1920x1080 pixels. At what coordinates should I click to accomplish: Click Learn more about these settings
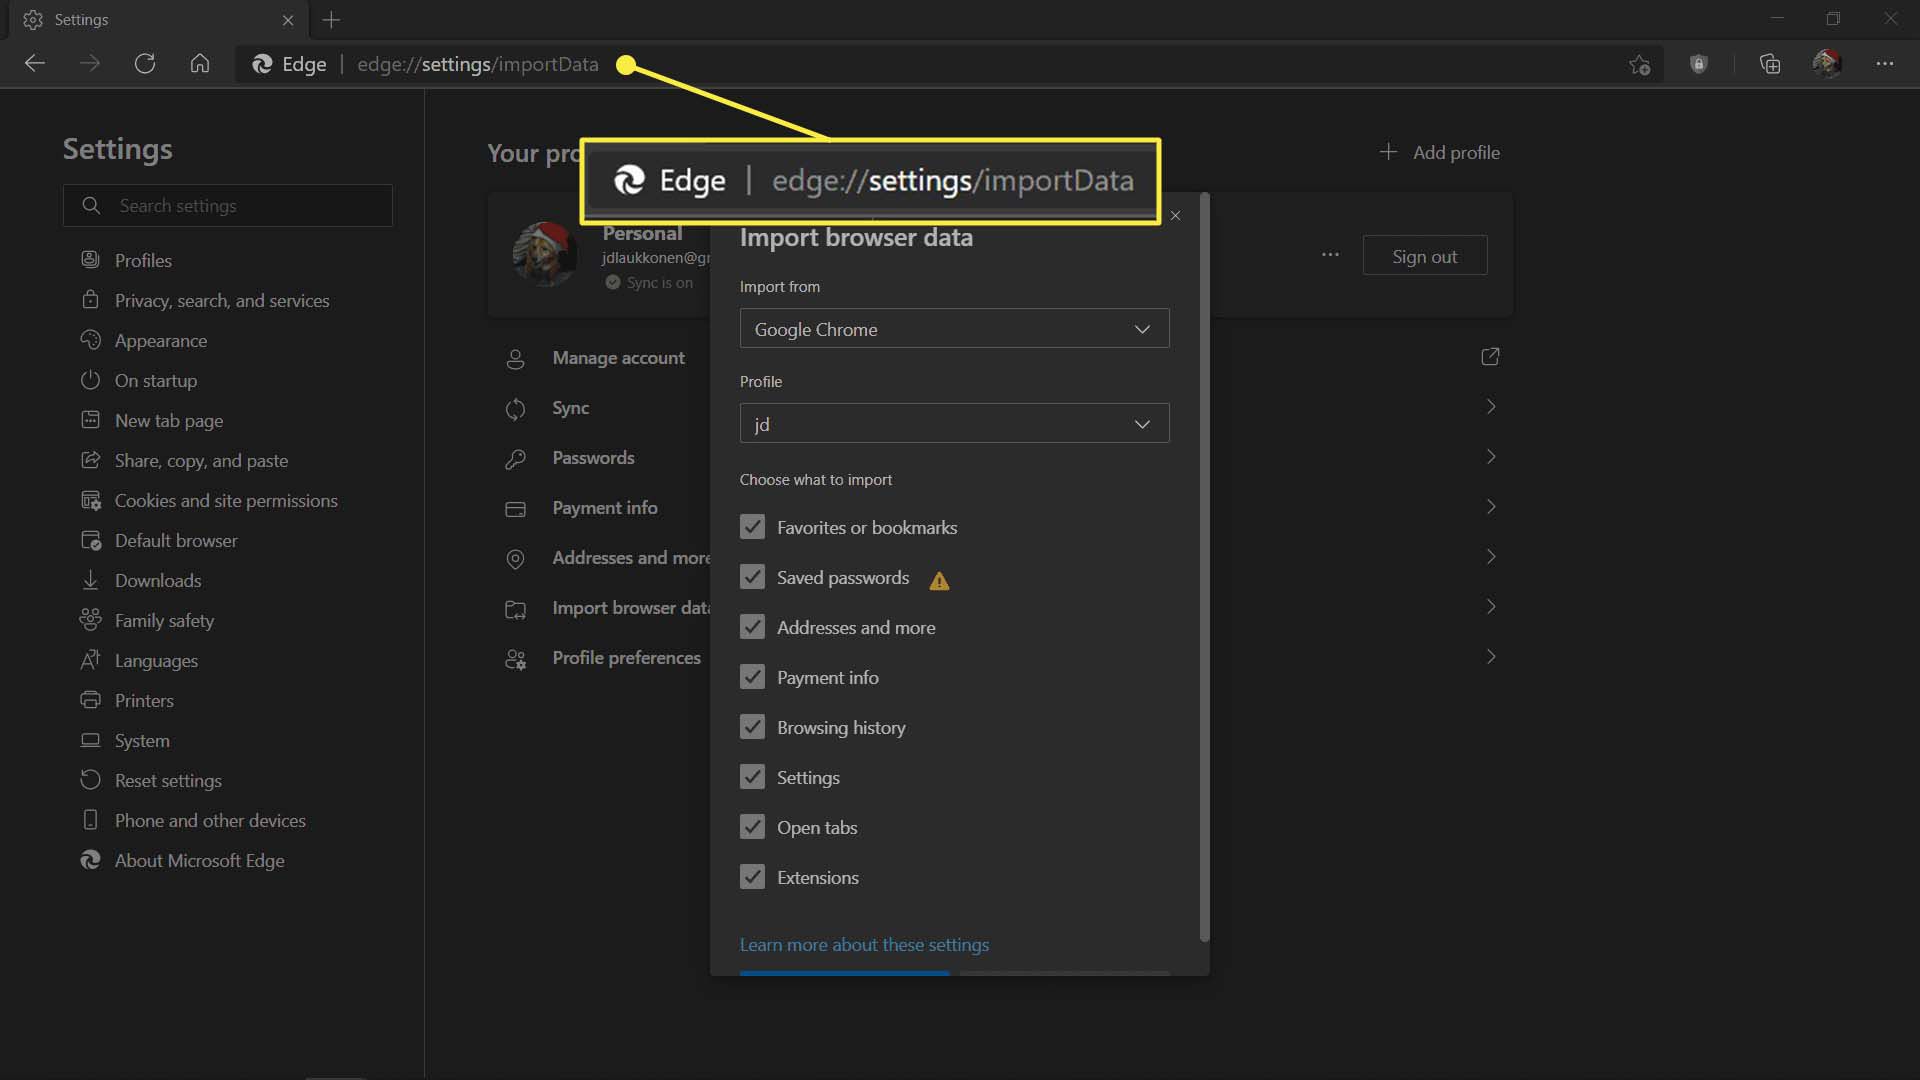(x=864, y=943)
